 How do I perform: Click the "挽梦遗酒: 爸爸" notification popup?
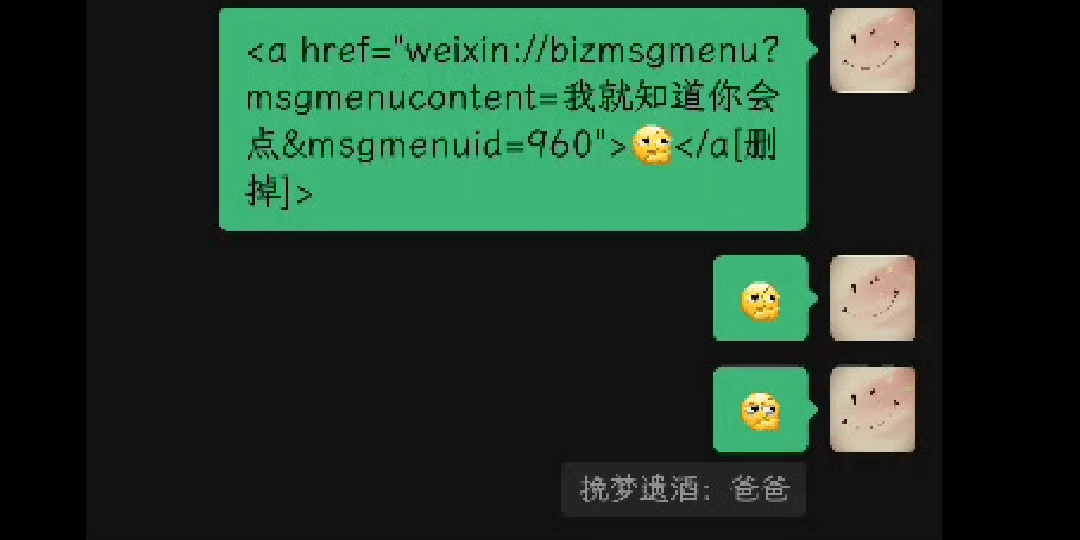(x=683, y=490)
